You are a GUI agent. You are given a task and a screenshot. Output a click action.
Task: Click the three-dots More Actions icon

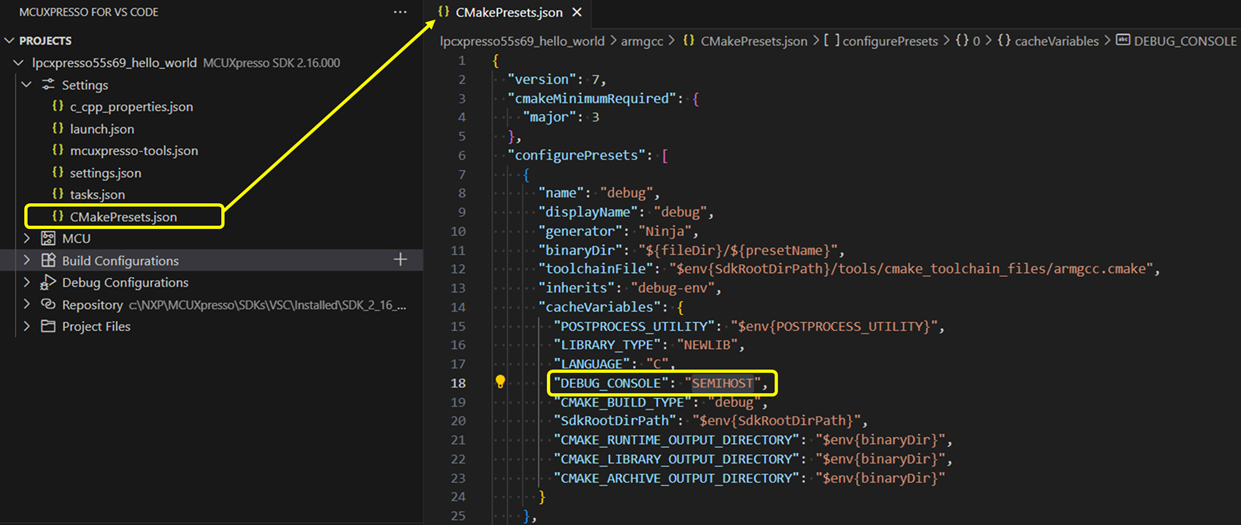(400, 12)
